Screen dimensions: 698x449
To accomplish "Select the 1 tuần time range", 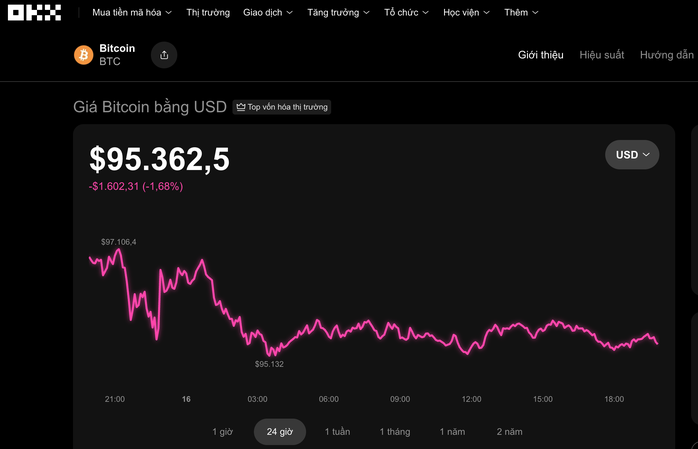I will point(337,432).
